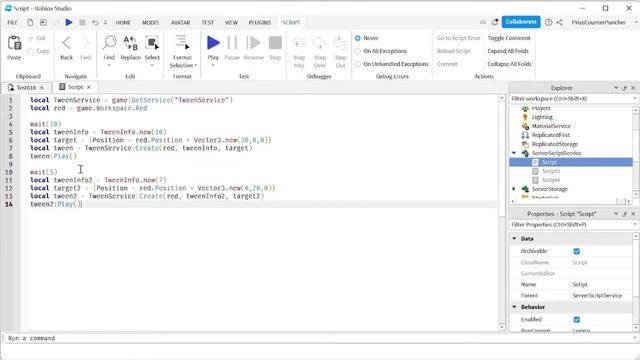Close the Script editor tab
This screenshot has width=640, height=360.
(x=89, y=87)
